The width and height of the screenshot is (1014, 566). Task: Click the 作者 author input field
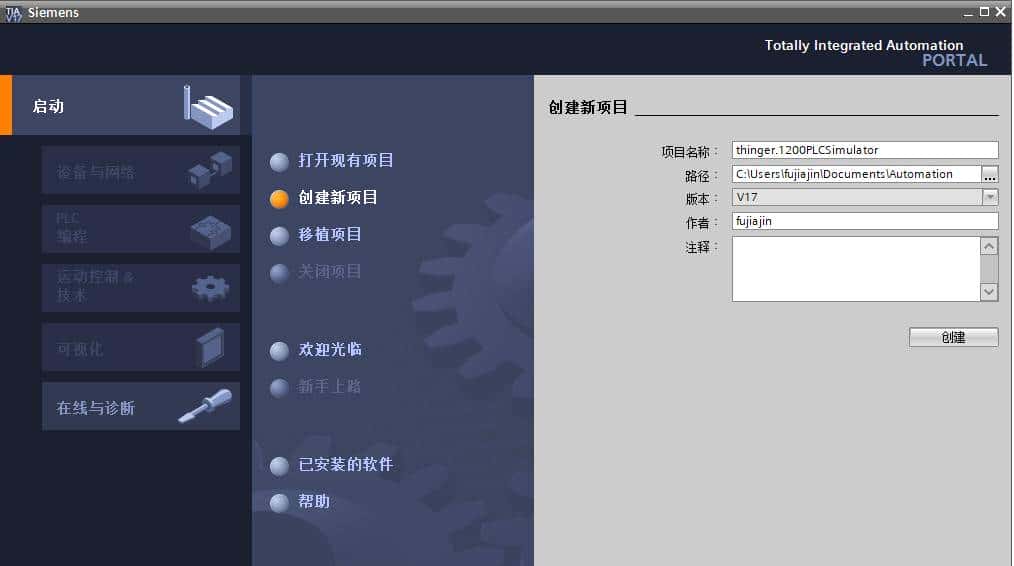(865, 221)
